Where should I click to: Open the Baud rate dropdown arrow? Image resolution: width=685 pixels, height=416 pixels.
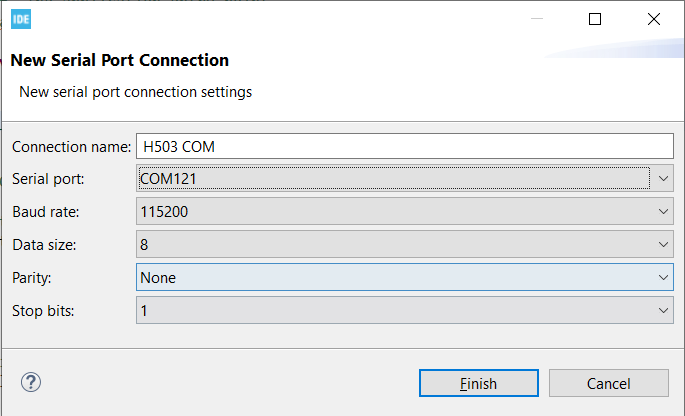(664, 212)
